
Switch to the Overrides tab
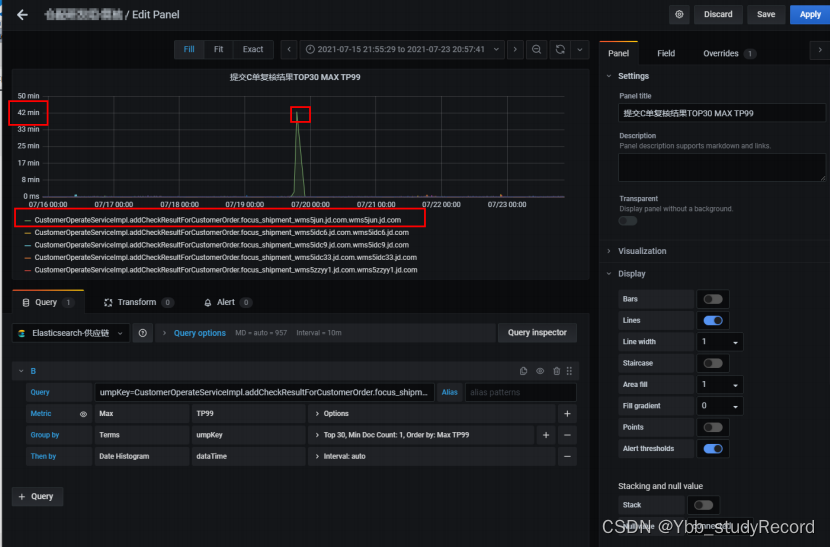pyautogui.click(x=728, y=53)
